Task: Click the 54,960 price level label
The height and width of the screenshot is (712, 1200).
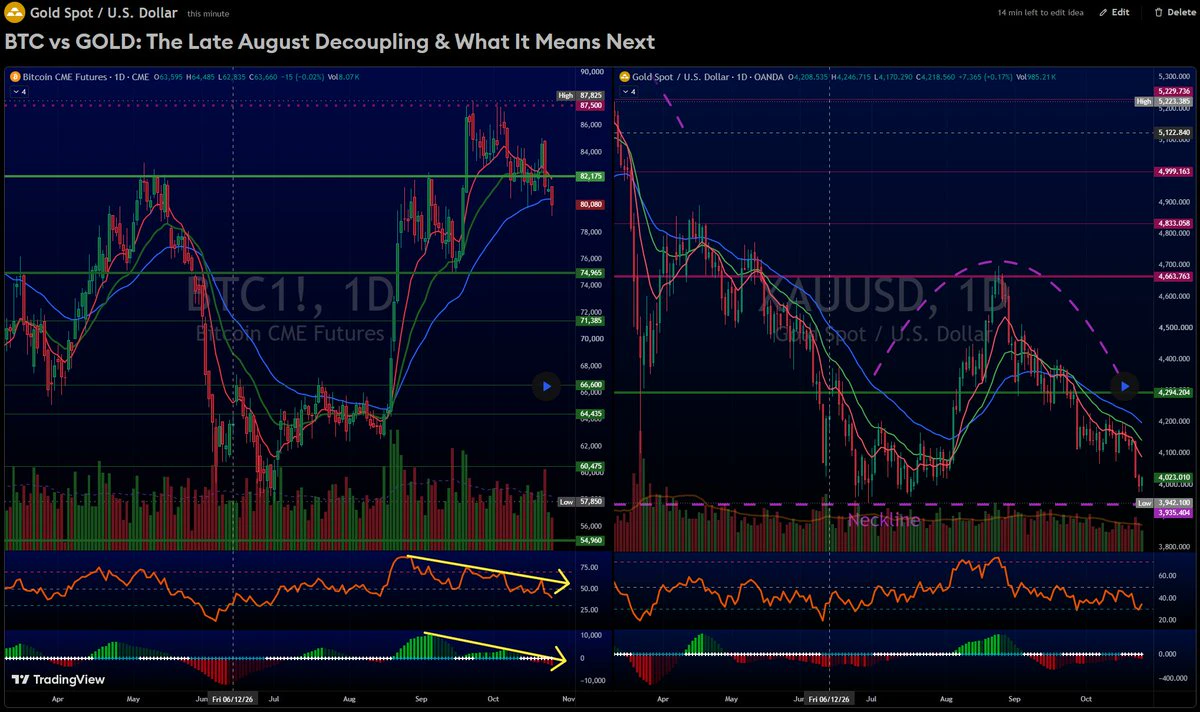Action: 590,540
